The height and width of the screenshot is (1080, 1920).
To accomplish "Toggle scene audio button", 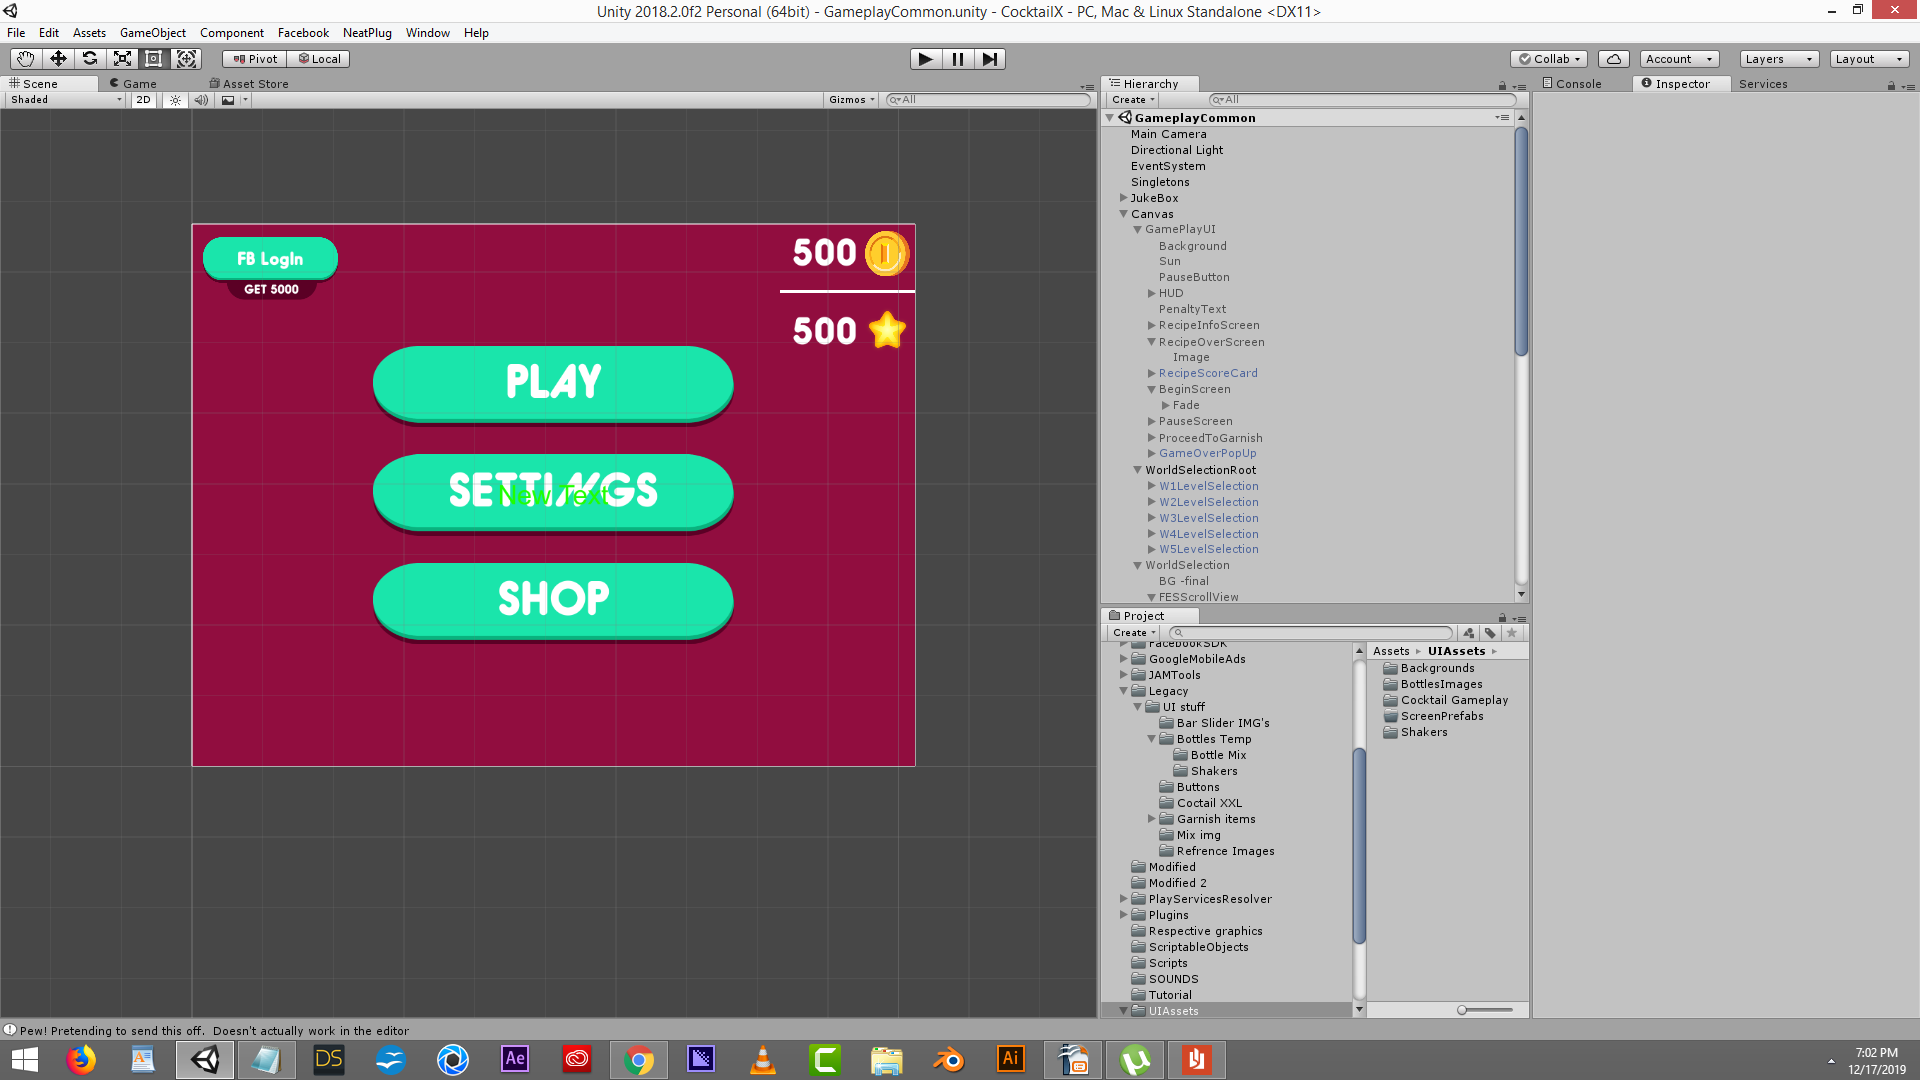I will [201, 100].
